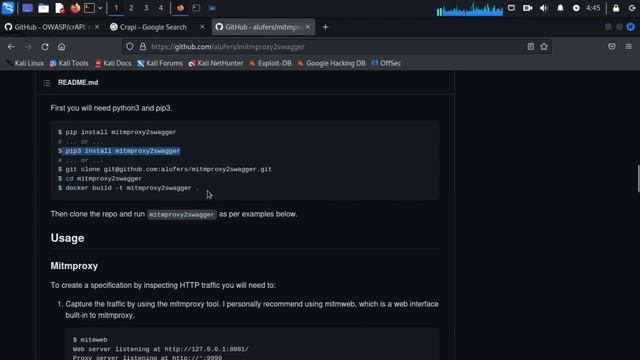Open the Google Hacking DB bookmark

[331, 63]
